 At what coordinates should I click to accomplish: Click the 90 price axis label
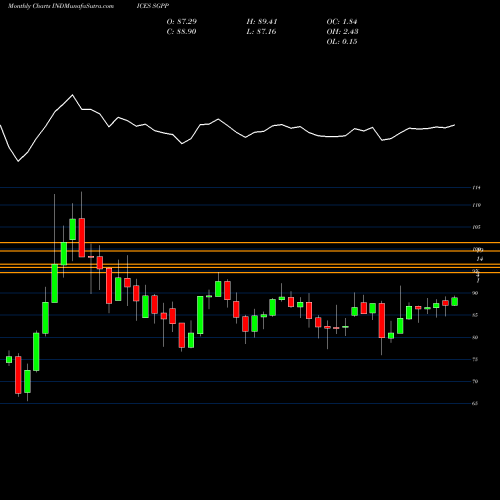tap(475, 293)
